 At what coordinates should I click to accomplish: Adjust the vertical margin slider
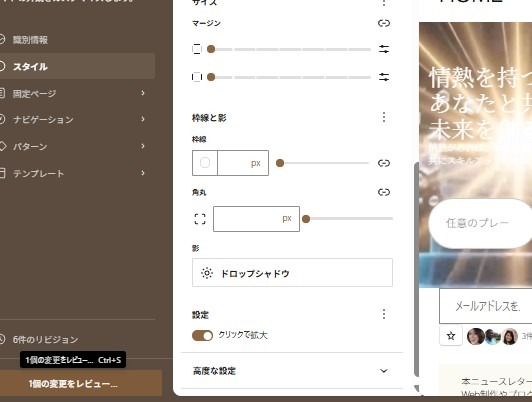click(290, 49)
